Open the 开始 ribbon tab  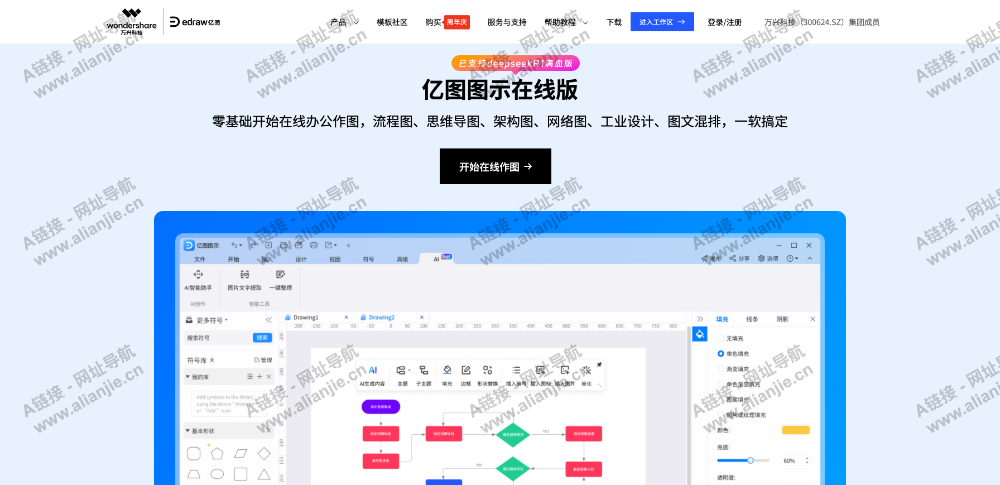click(233, 259)
